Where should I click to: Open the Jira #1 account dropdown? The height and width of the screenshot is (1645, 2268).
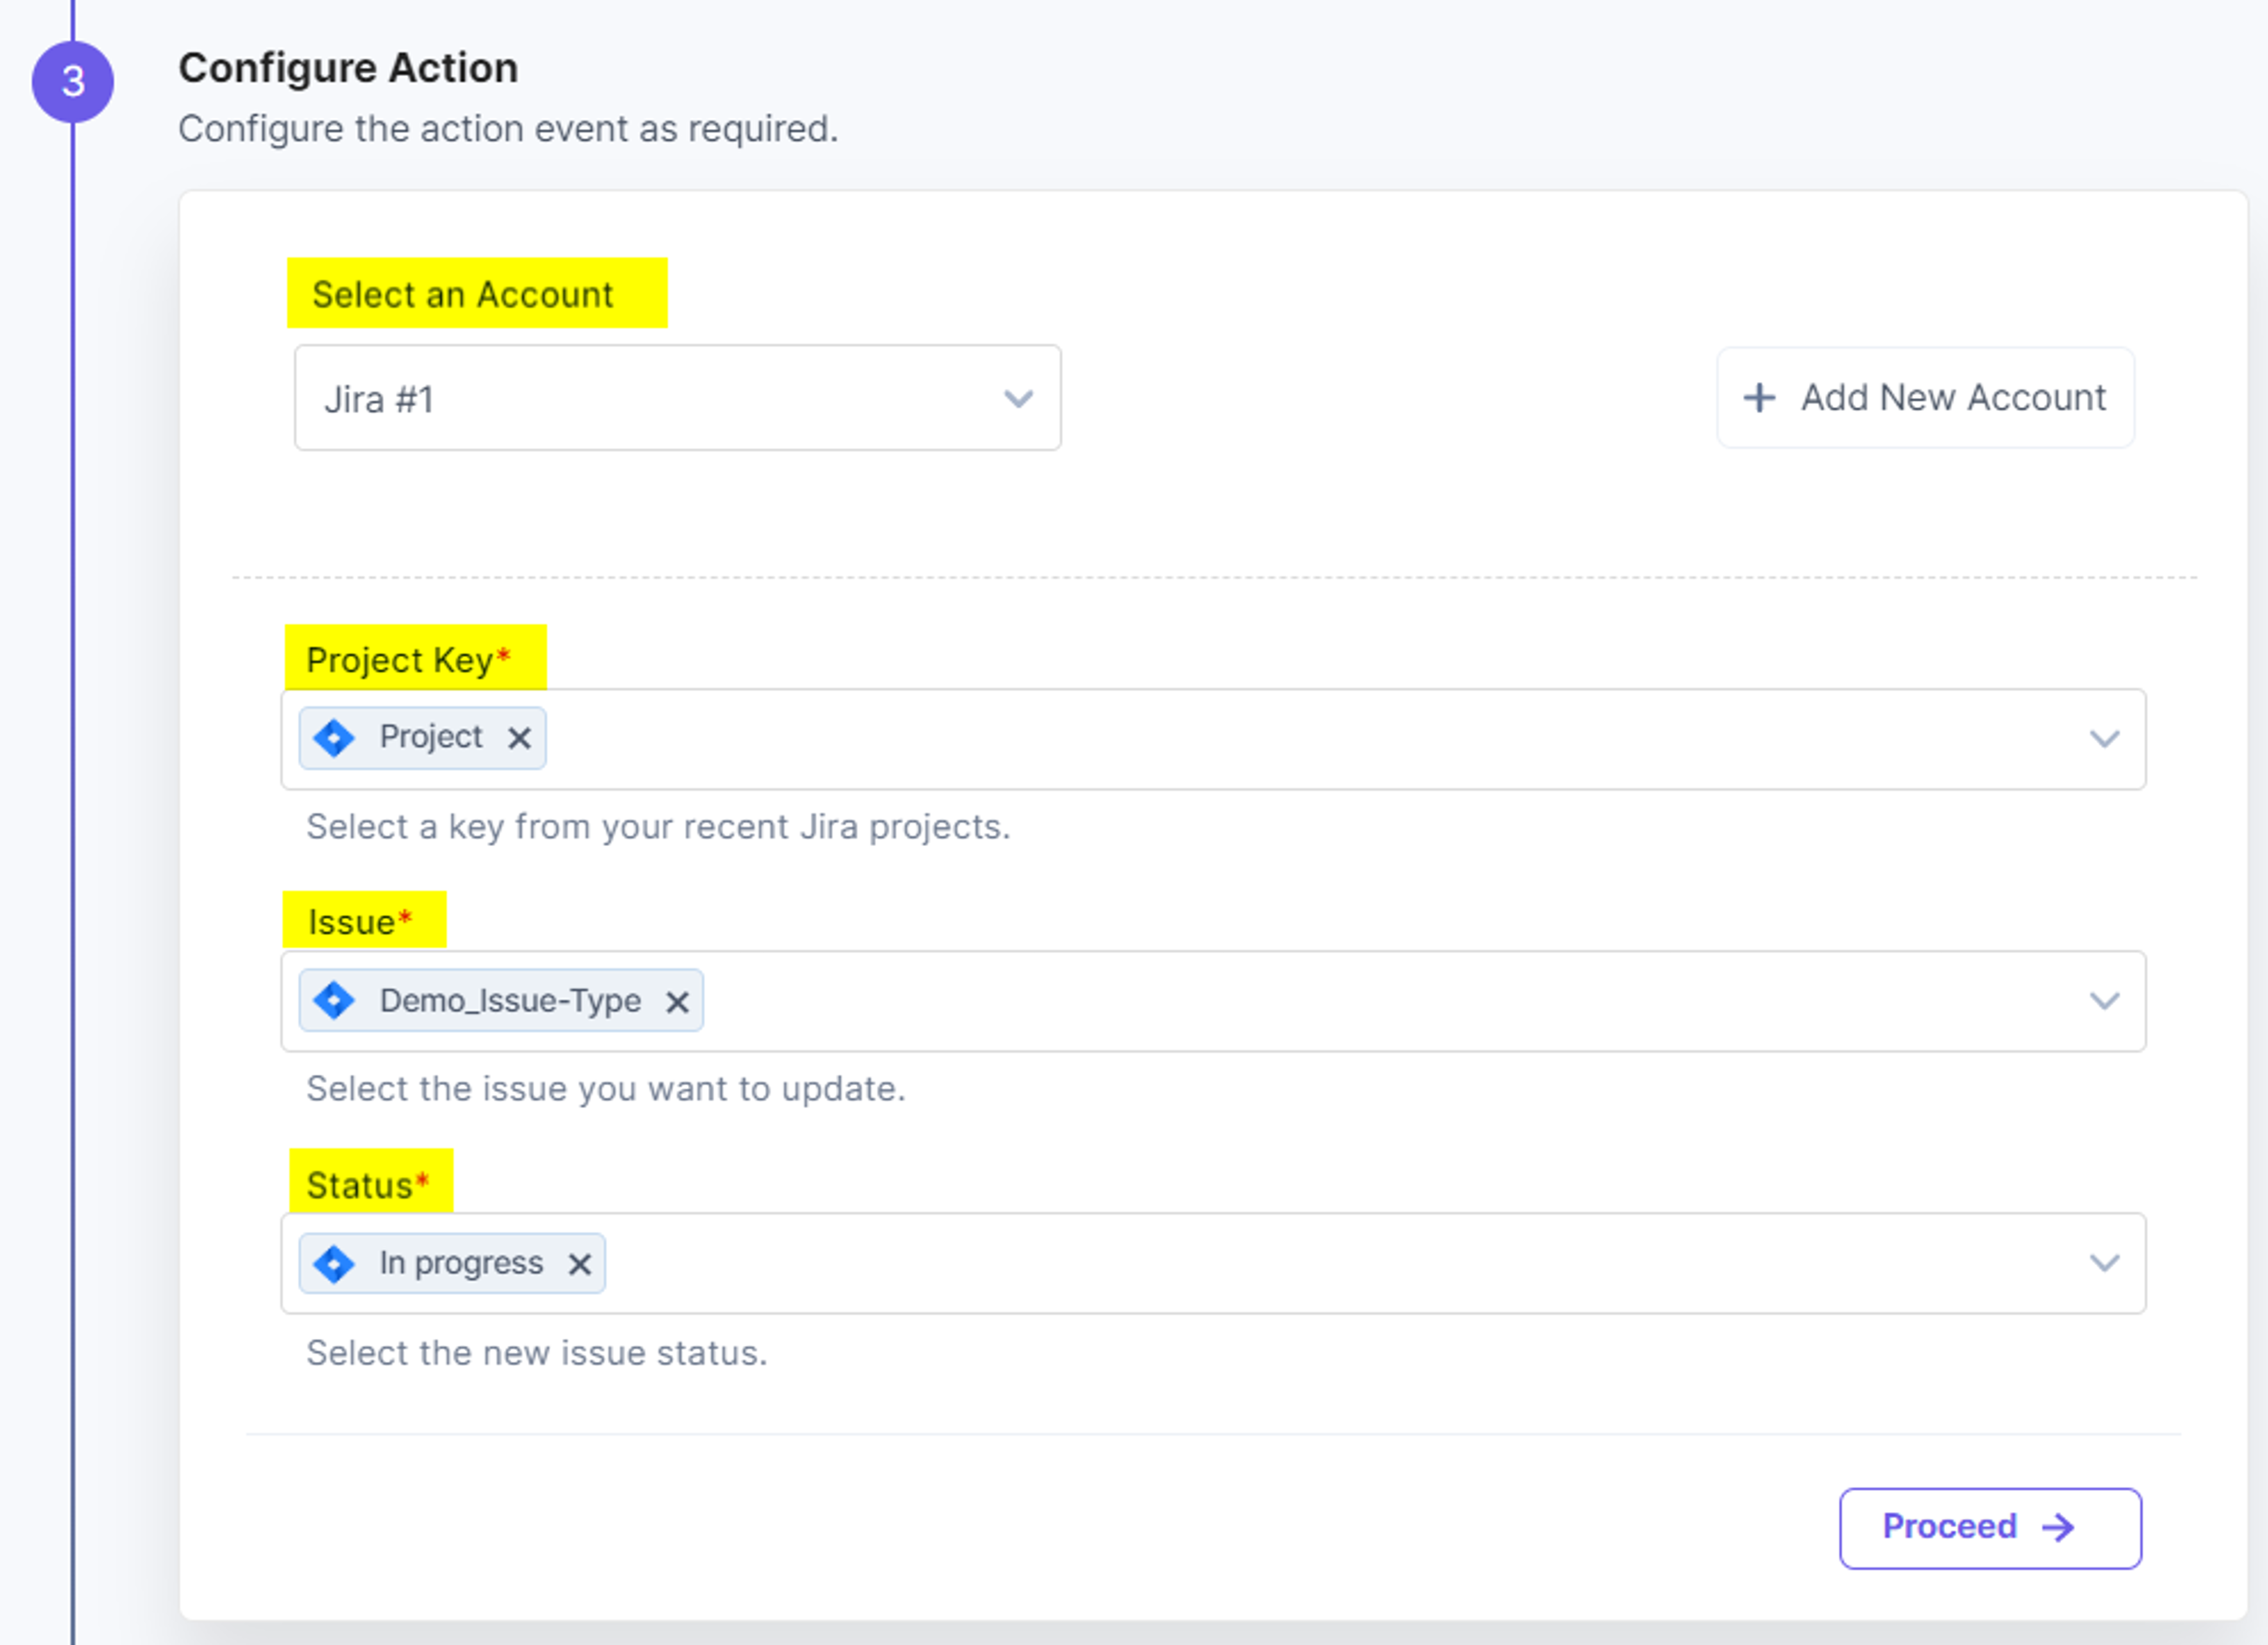pos(677,398)
